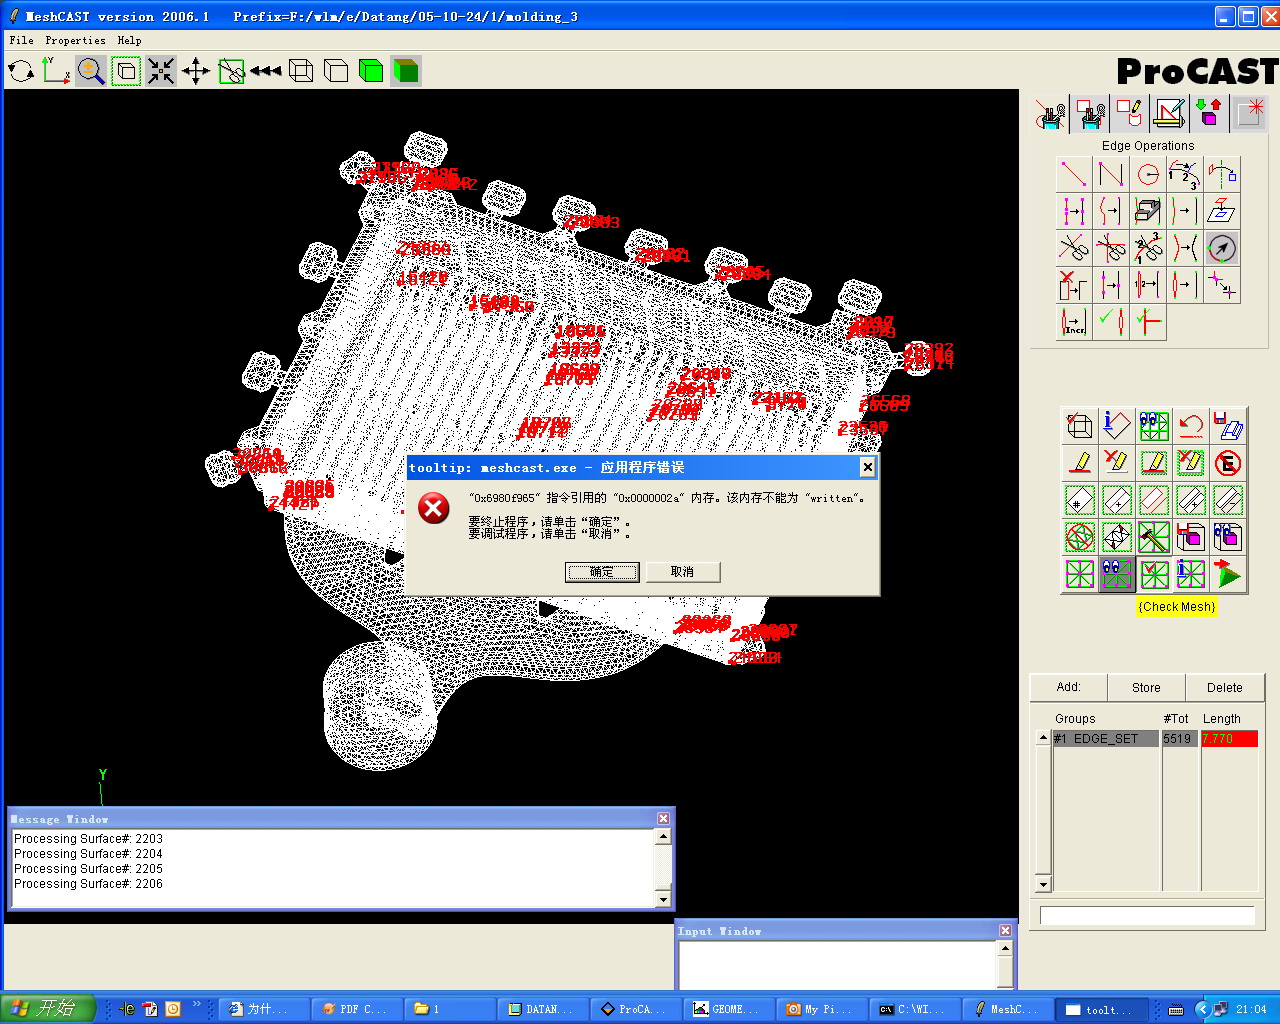This screenshot has width=1280, height=1024.
Task: Select the three-point arc tool
Action: [1185, 174]
